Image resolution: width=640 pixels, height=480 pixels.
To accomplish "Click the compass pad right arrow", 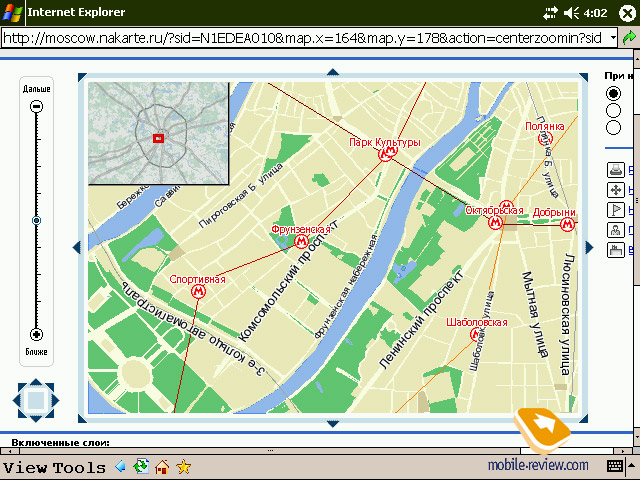I will [x=56, y=400].
